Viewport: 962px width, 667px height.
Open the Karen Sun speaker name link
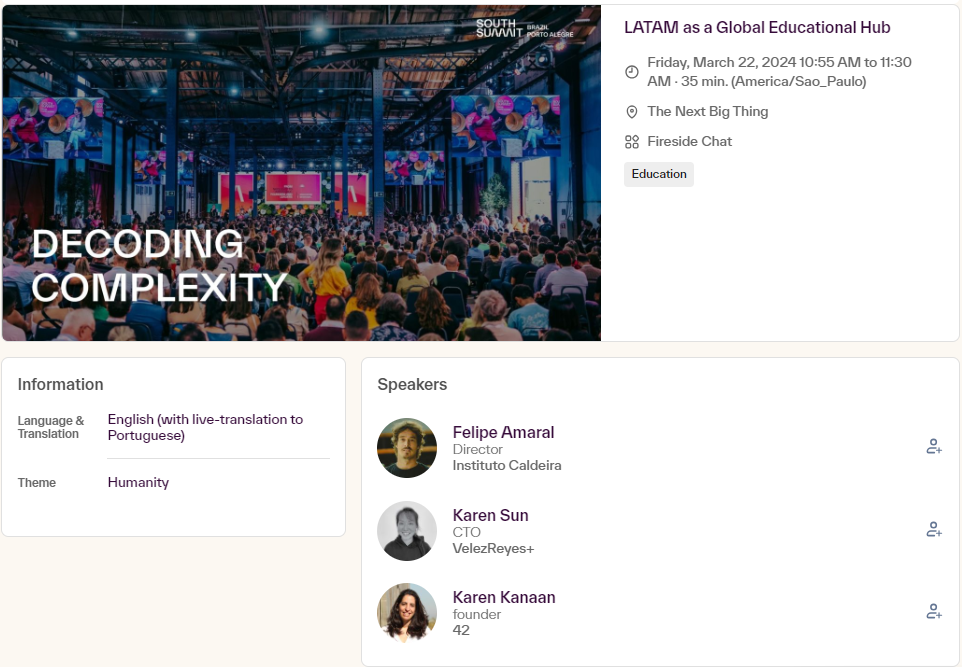(x=490, y=515)
